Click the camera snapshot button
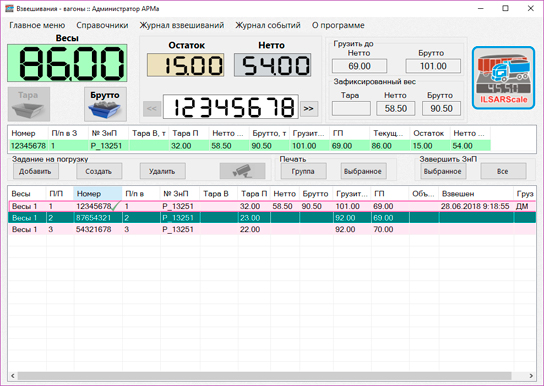 pos(242,171)
